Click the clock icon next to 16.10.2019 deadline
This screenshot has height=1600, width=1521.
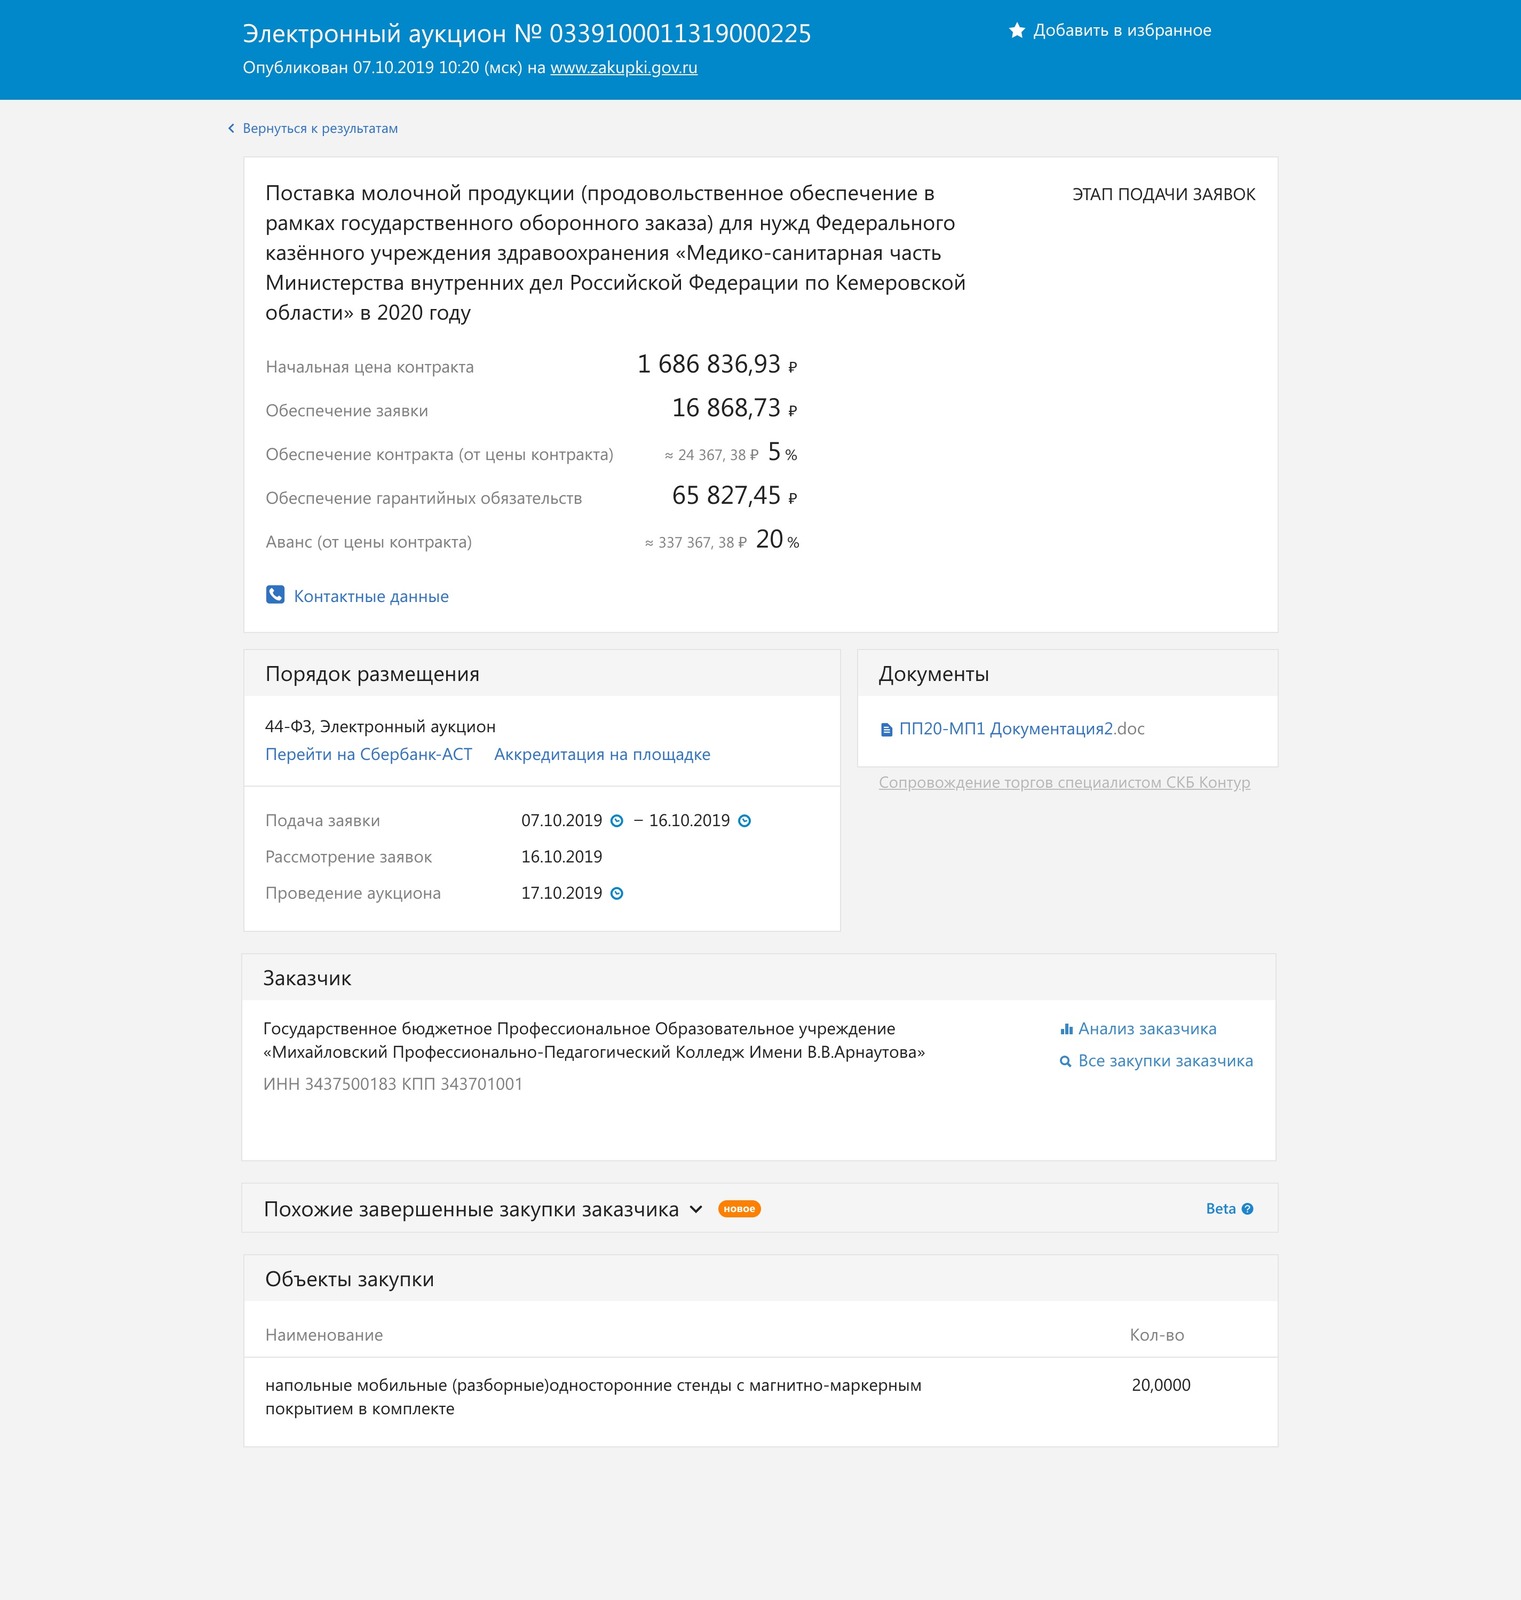pos(744,821)
